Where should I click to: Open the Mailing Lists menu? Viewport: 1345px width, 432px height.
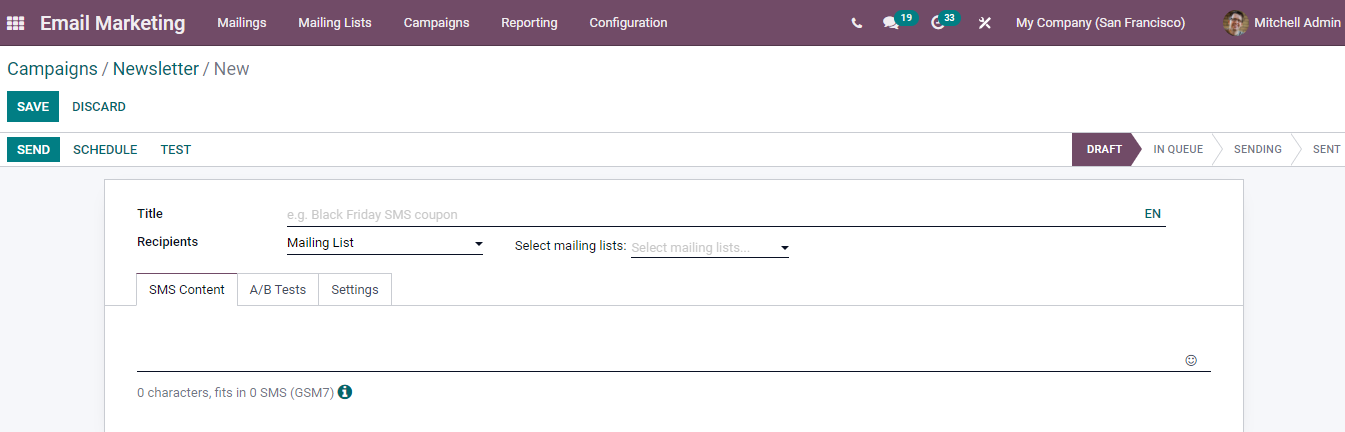(x=334, y=23)
